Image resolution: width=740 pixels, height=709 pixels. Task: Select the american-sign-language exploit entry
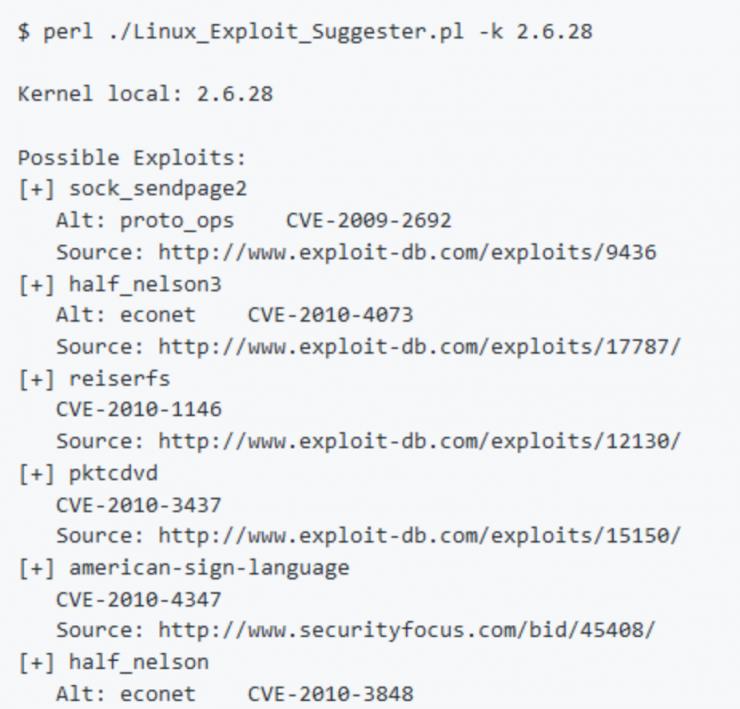click(208, 568)
